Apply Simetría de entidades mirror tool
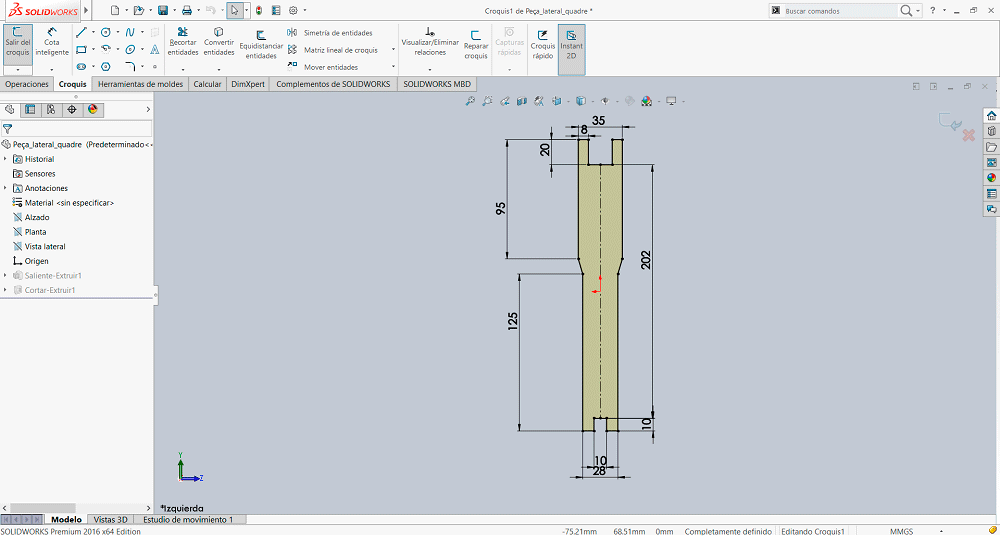Viewport: 1000px width, 536px height. tap(330, 33)
